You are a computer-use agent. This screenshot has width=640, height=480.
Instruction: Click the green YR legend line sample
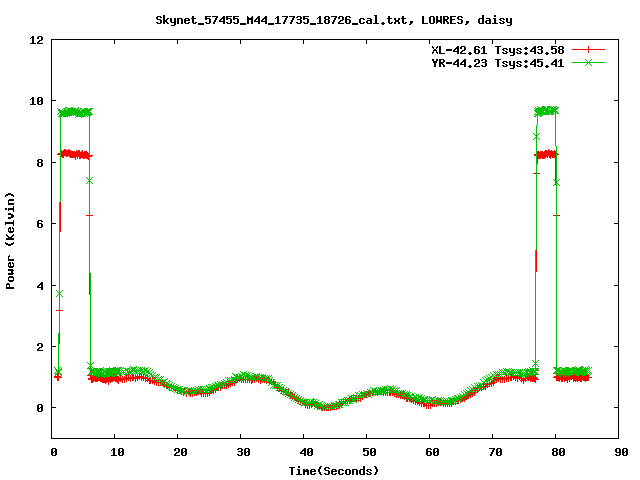pos(588,62)
